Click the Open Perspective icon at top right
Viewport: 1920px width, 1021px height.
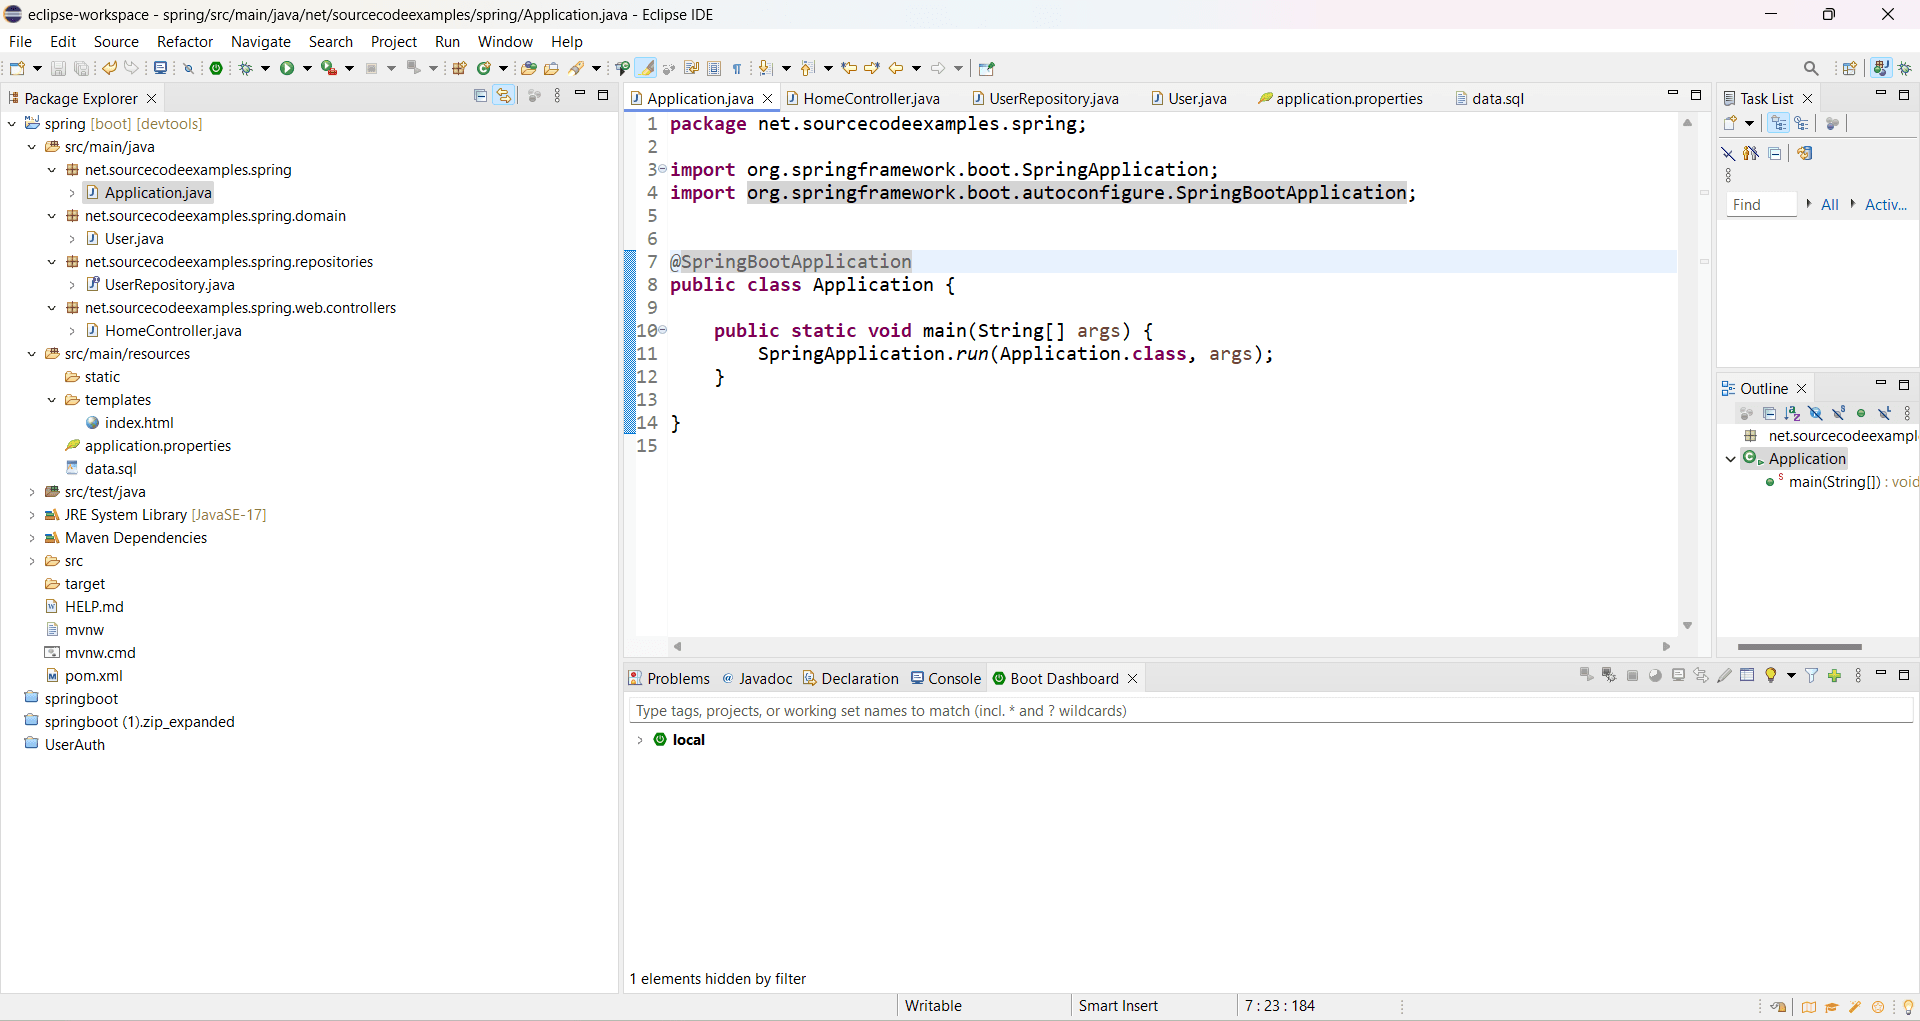(x=1849, y=68)
